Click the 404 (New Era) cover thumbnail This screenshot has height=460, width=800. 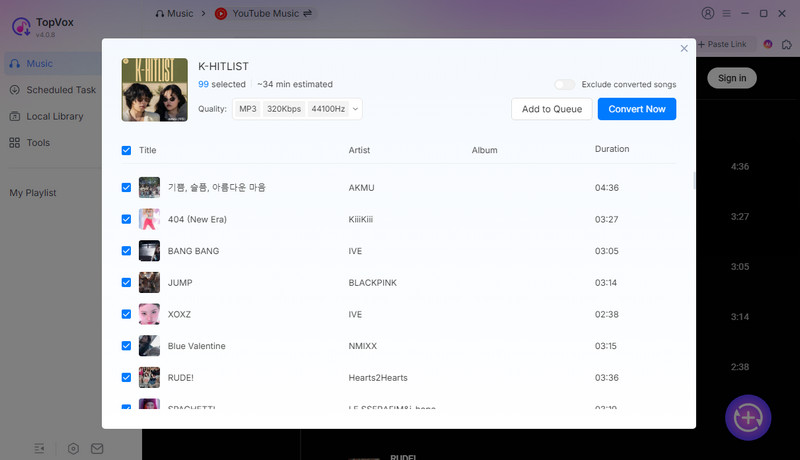coord(149,219)
